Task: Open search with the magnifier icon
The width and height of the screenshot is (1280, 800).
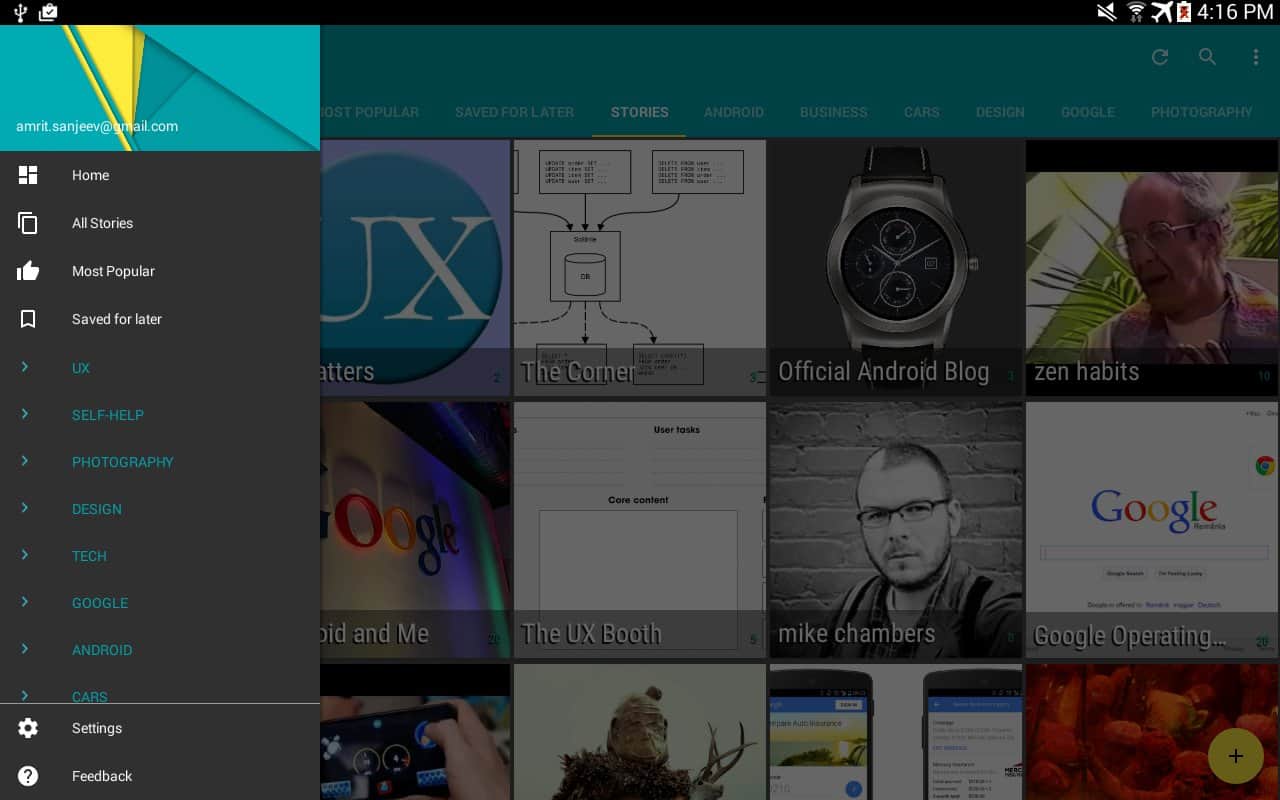Action: [1208, 57]
